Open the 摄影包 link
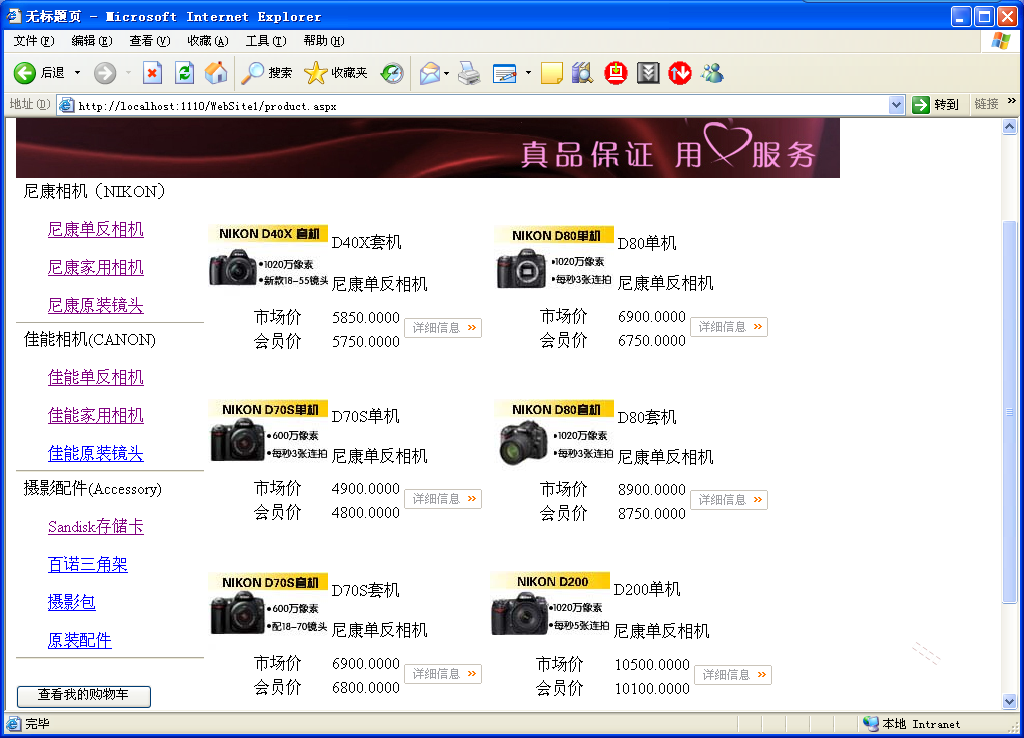The width and height of the screenshot is (1024, 738). tap(71, 602)
